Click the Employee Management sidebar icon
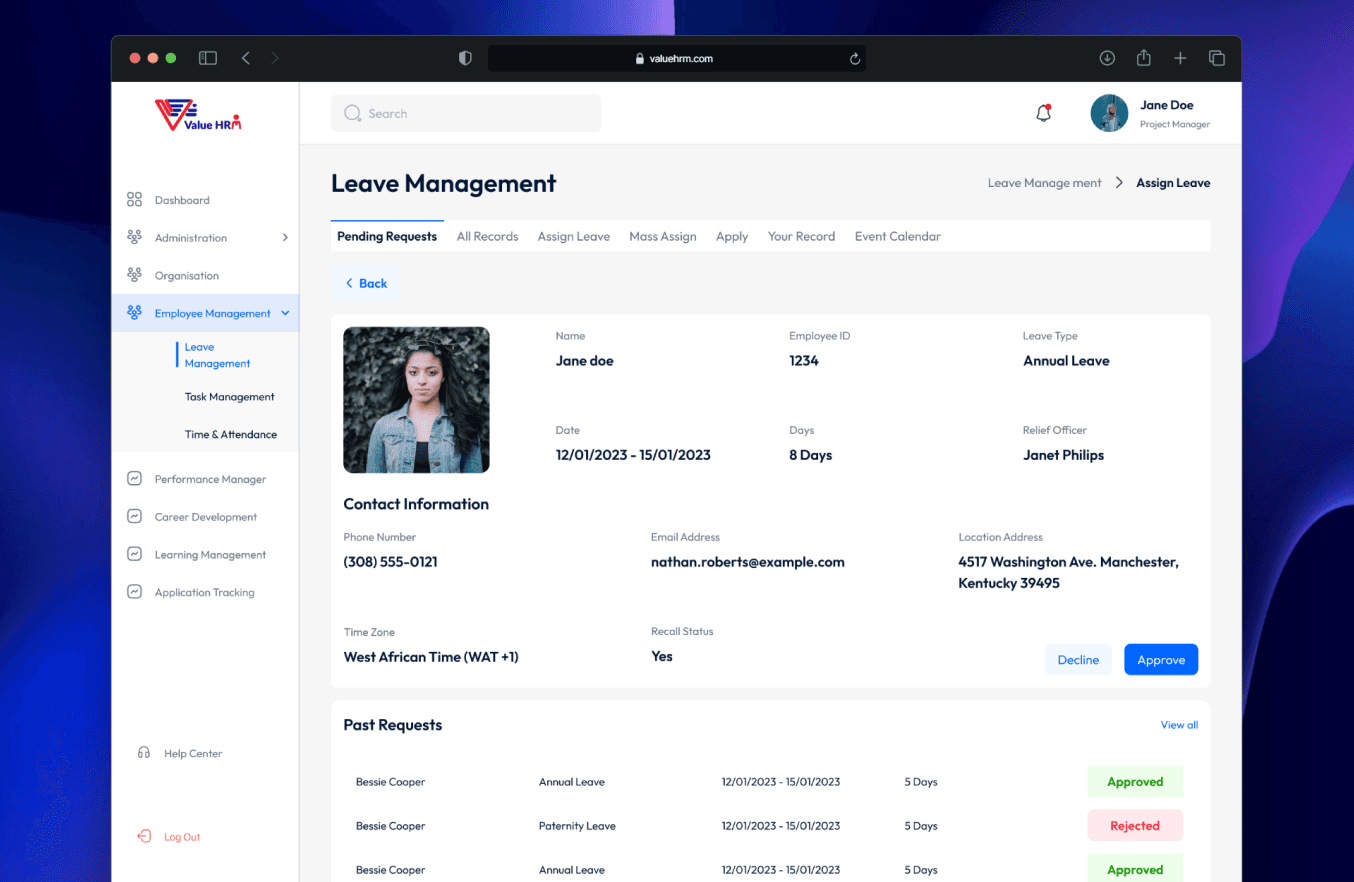Screen dimensions: 1354x882 pos(134,313)
